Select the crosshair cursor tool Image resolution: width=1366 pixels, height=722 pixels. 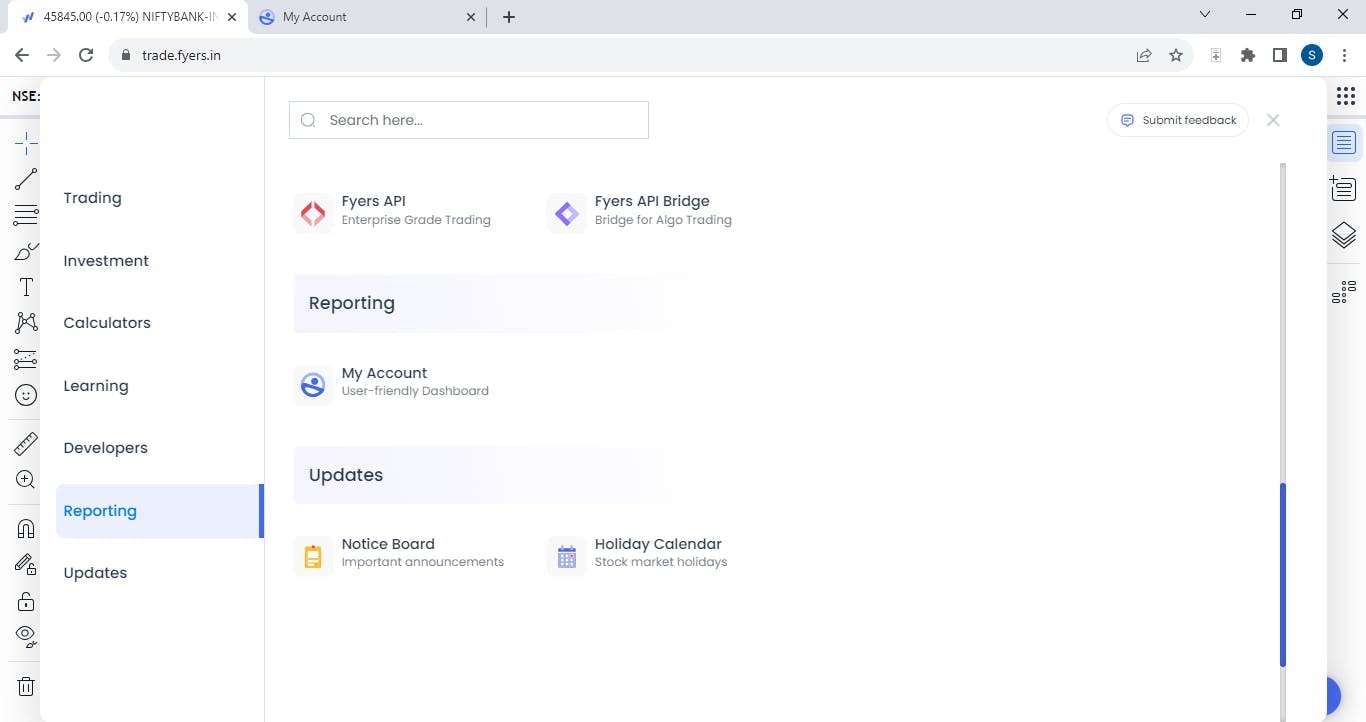click(x=26, y=144)
